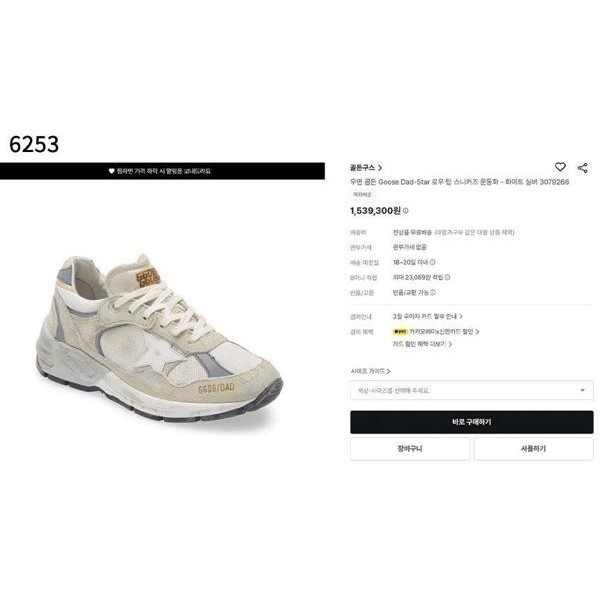Open the 골든구스 brand page link
The width and height of the screenshot is (600, 600).
(x=365, y=168)
